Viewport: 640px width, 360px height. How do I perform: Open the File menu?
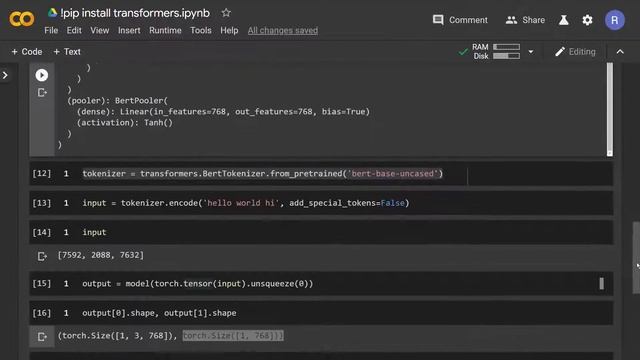click(x=51, y=31)
